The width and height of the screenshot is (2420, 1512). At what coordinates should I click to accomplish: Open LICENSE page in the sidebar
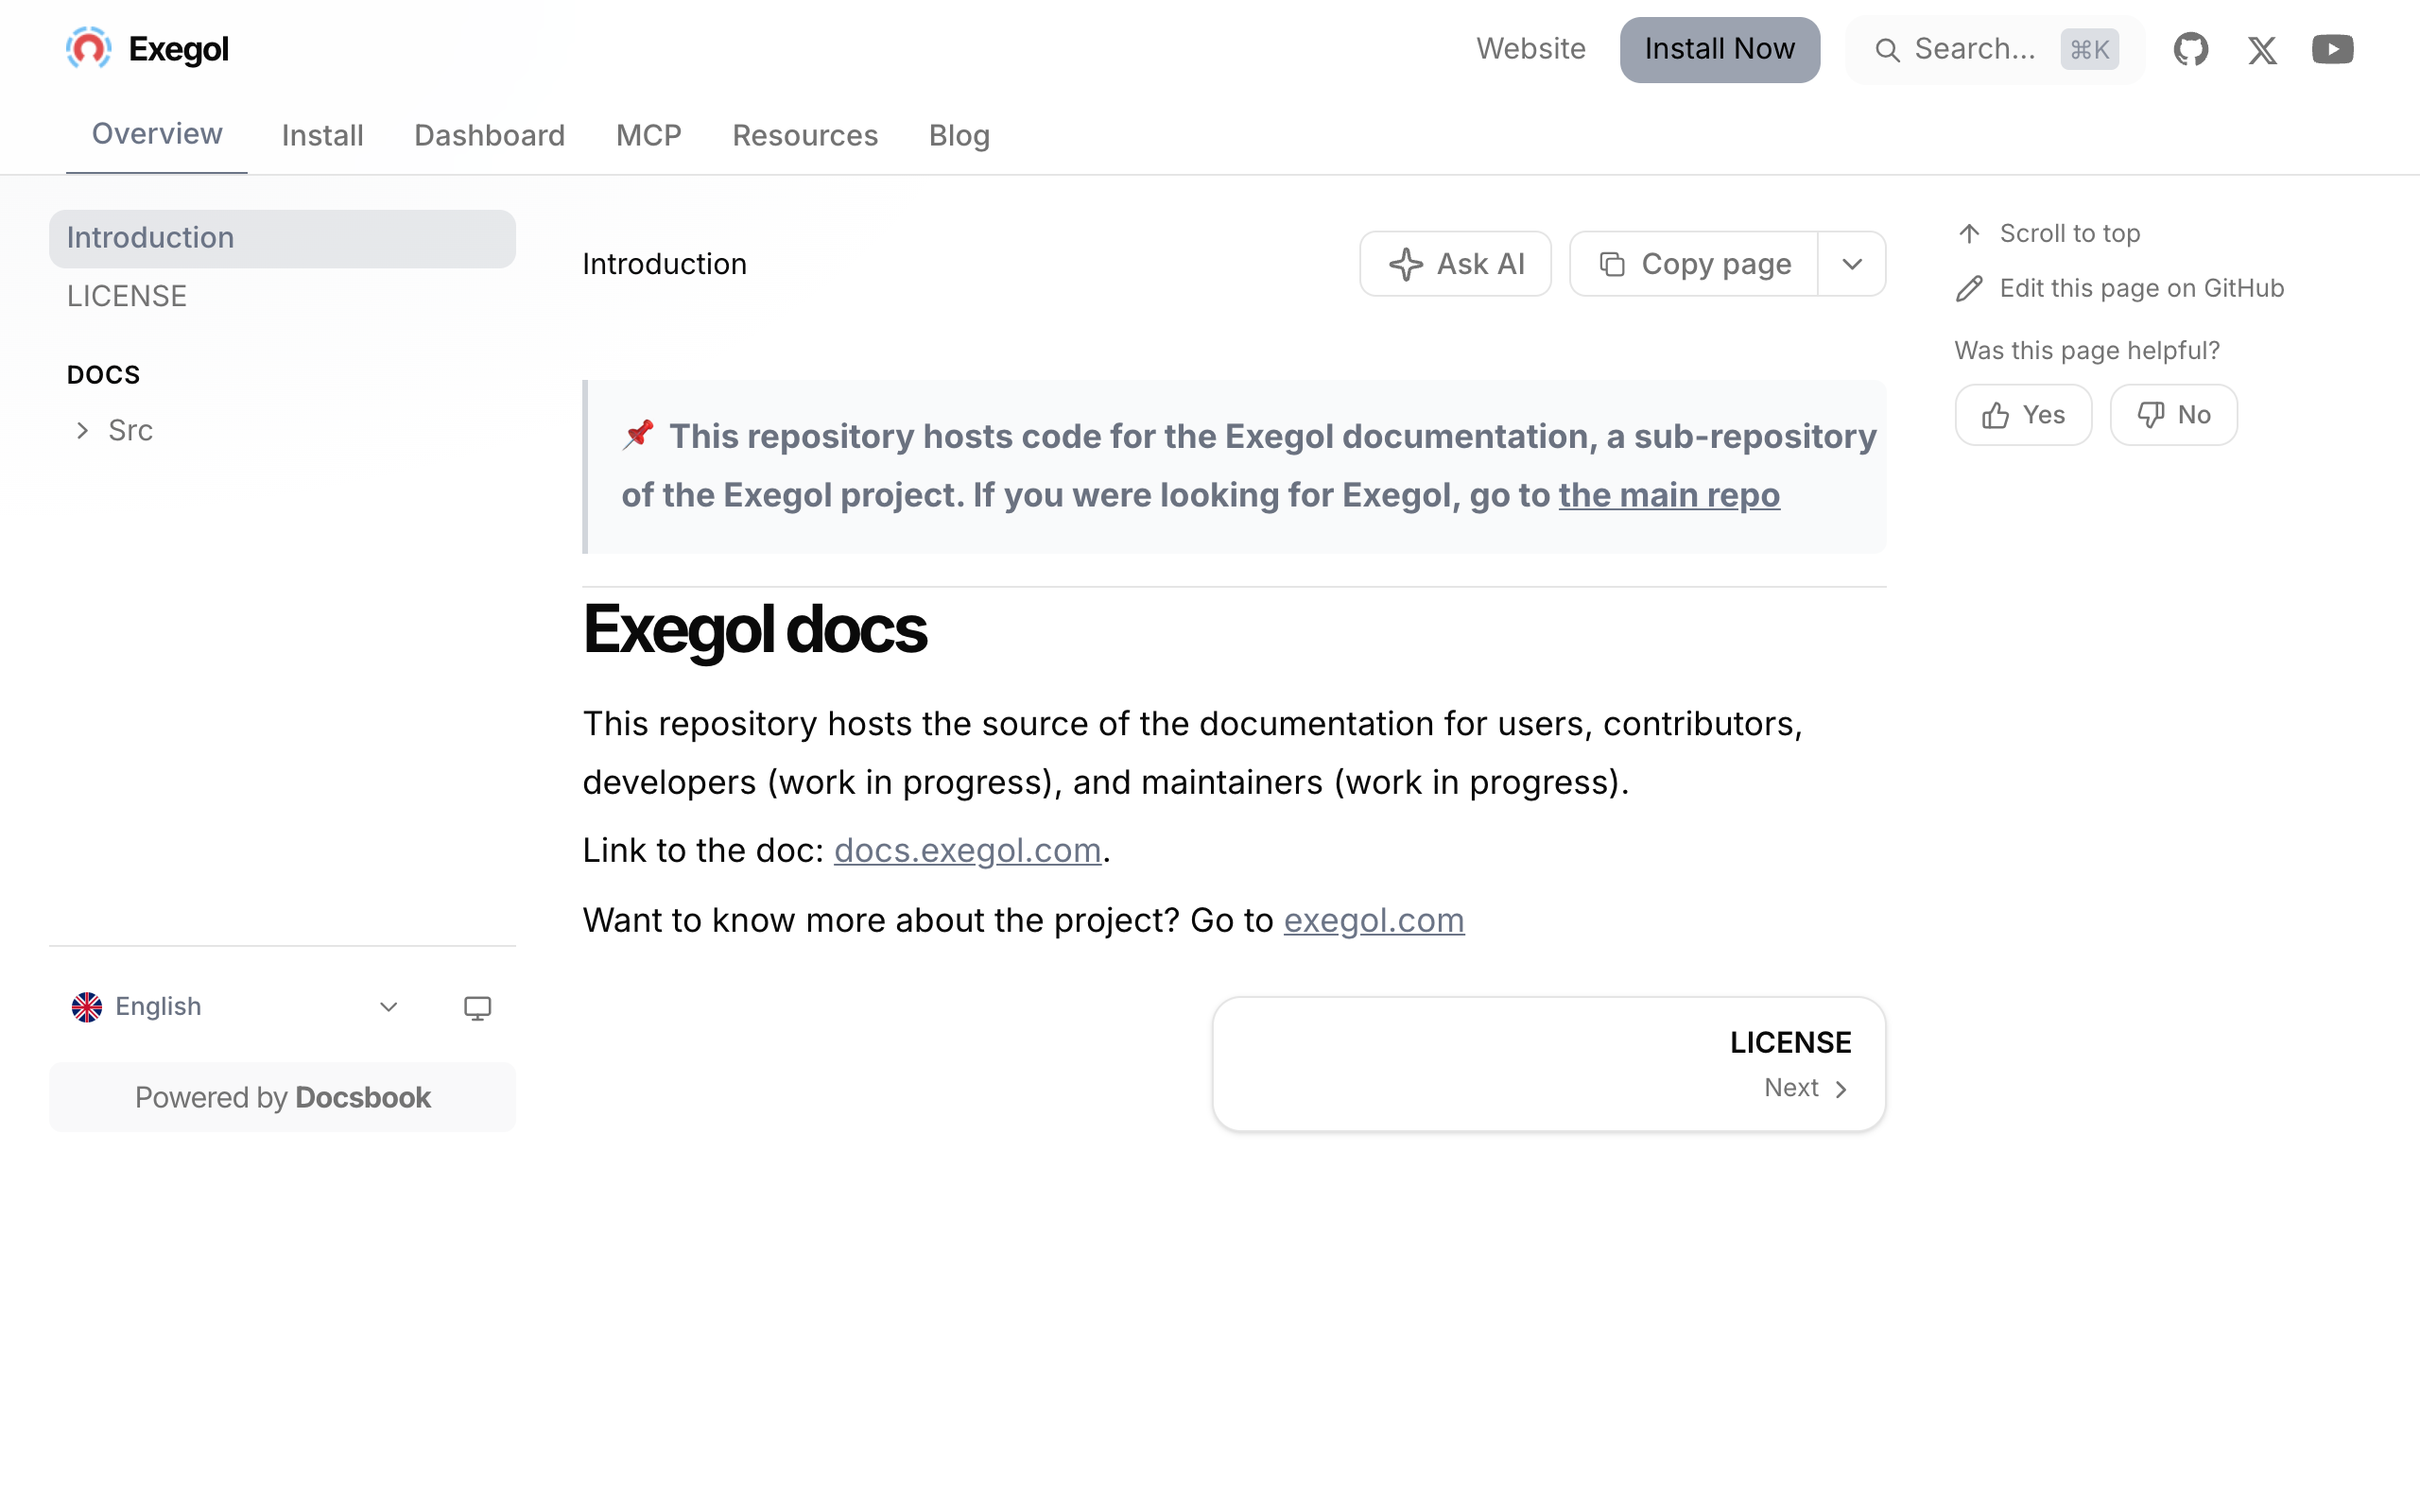(x=127, y=296)
